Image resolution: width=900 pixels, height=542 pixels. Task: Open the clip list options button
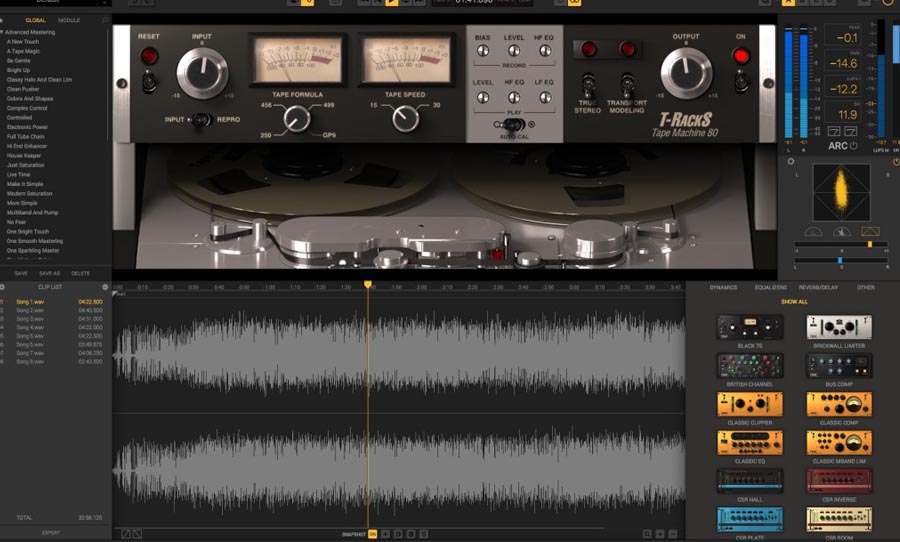pyautogui.click(x=105, y=287)
